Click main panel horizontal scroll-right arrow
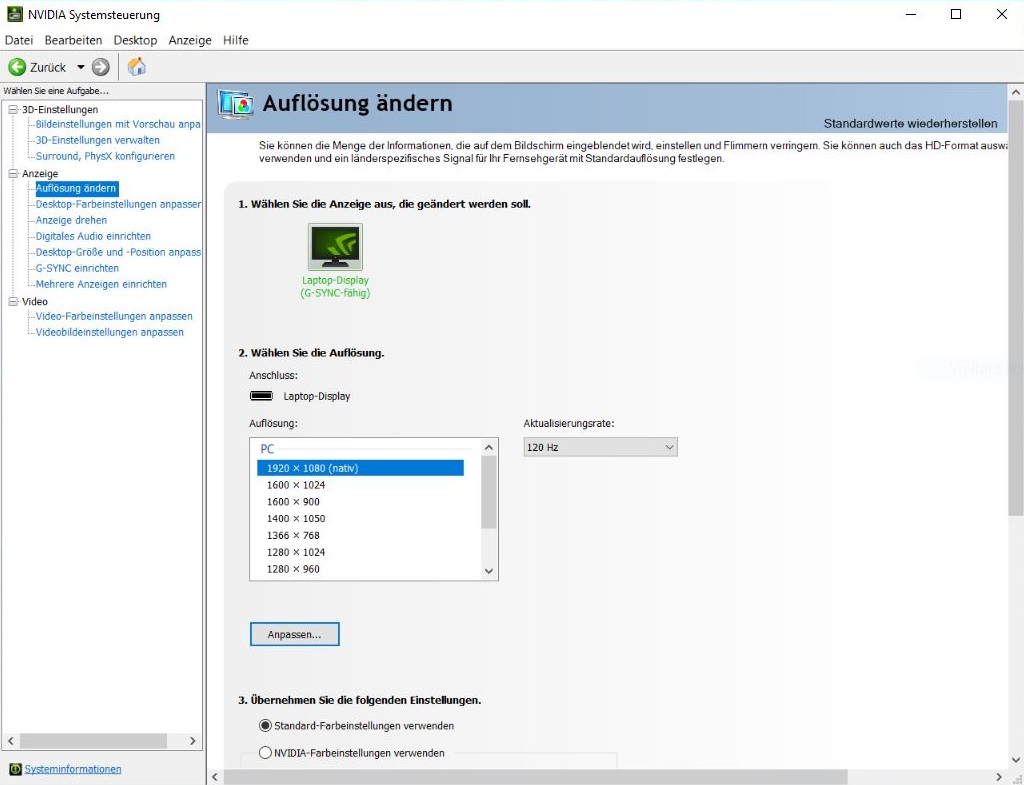Screen dimensions: 1024x785 pyautogui.click(x=999, y=777)
